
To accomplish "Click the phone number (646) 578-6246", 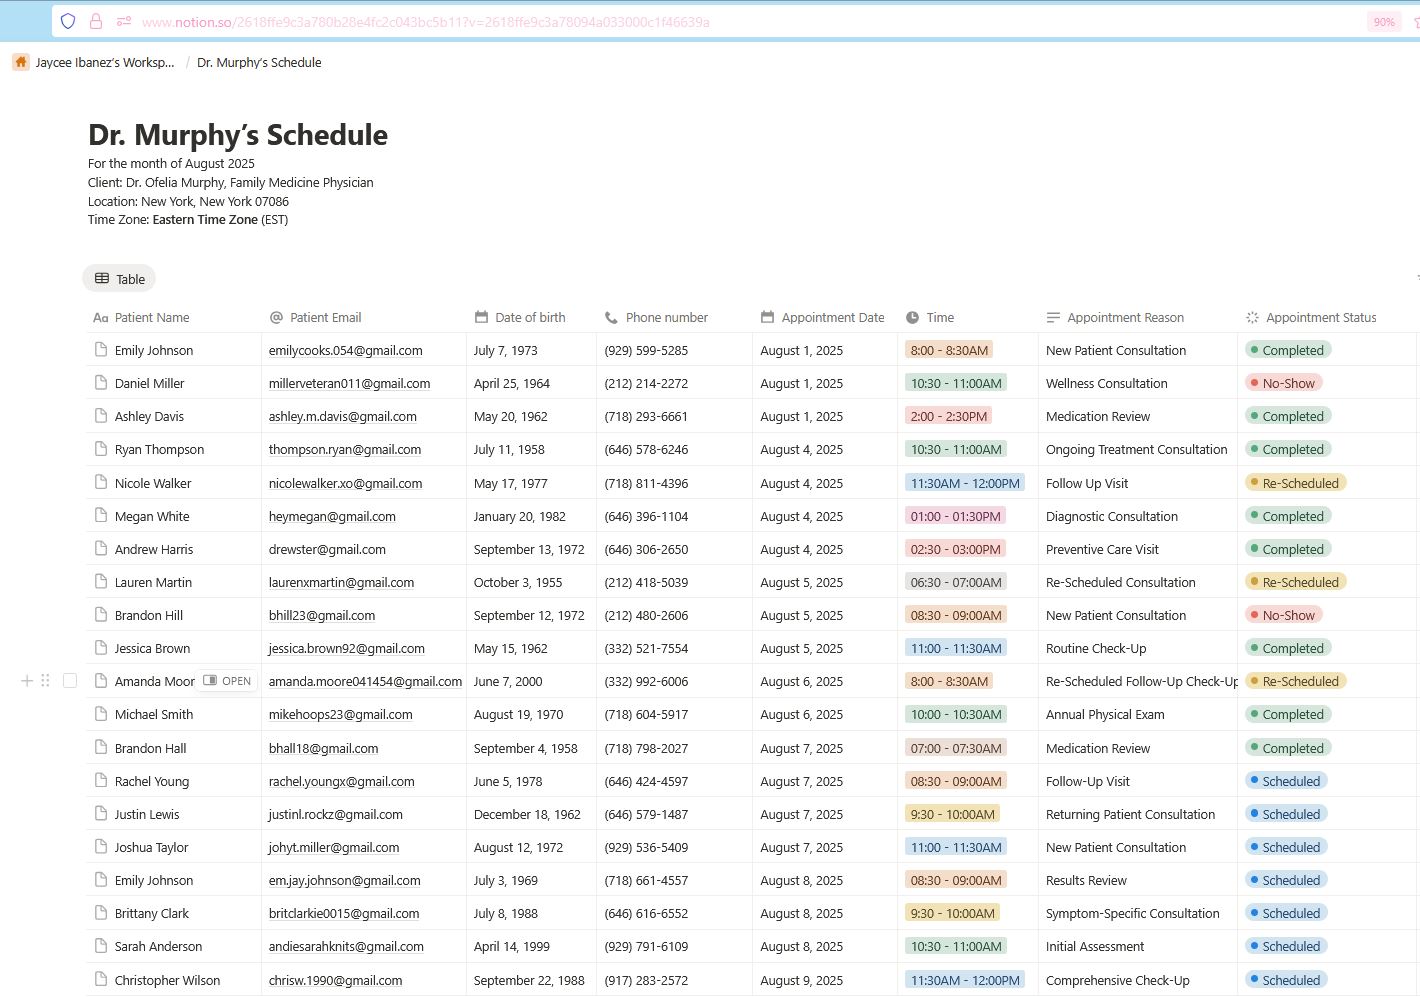I will (646, 449).
